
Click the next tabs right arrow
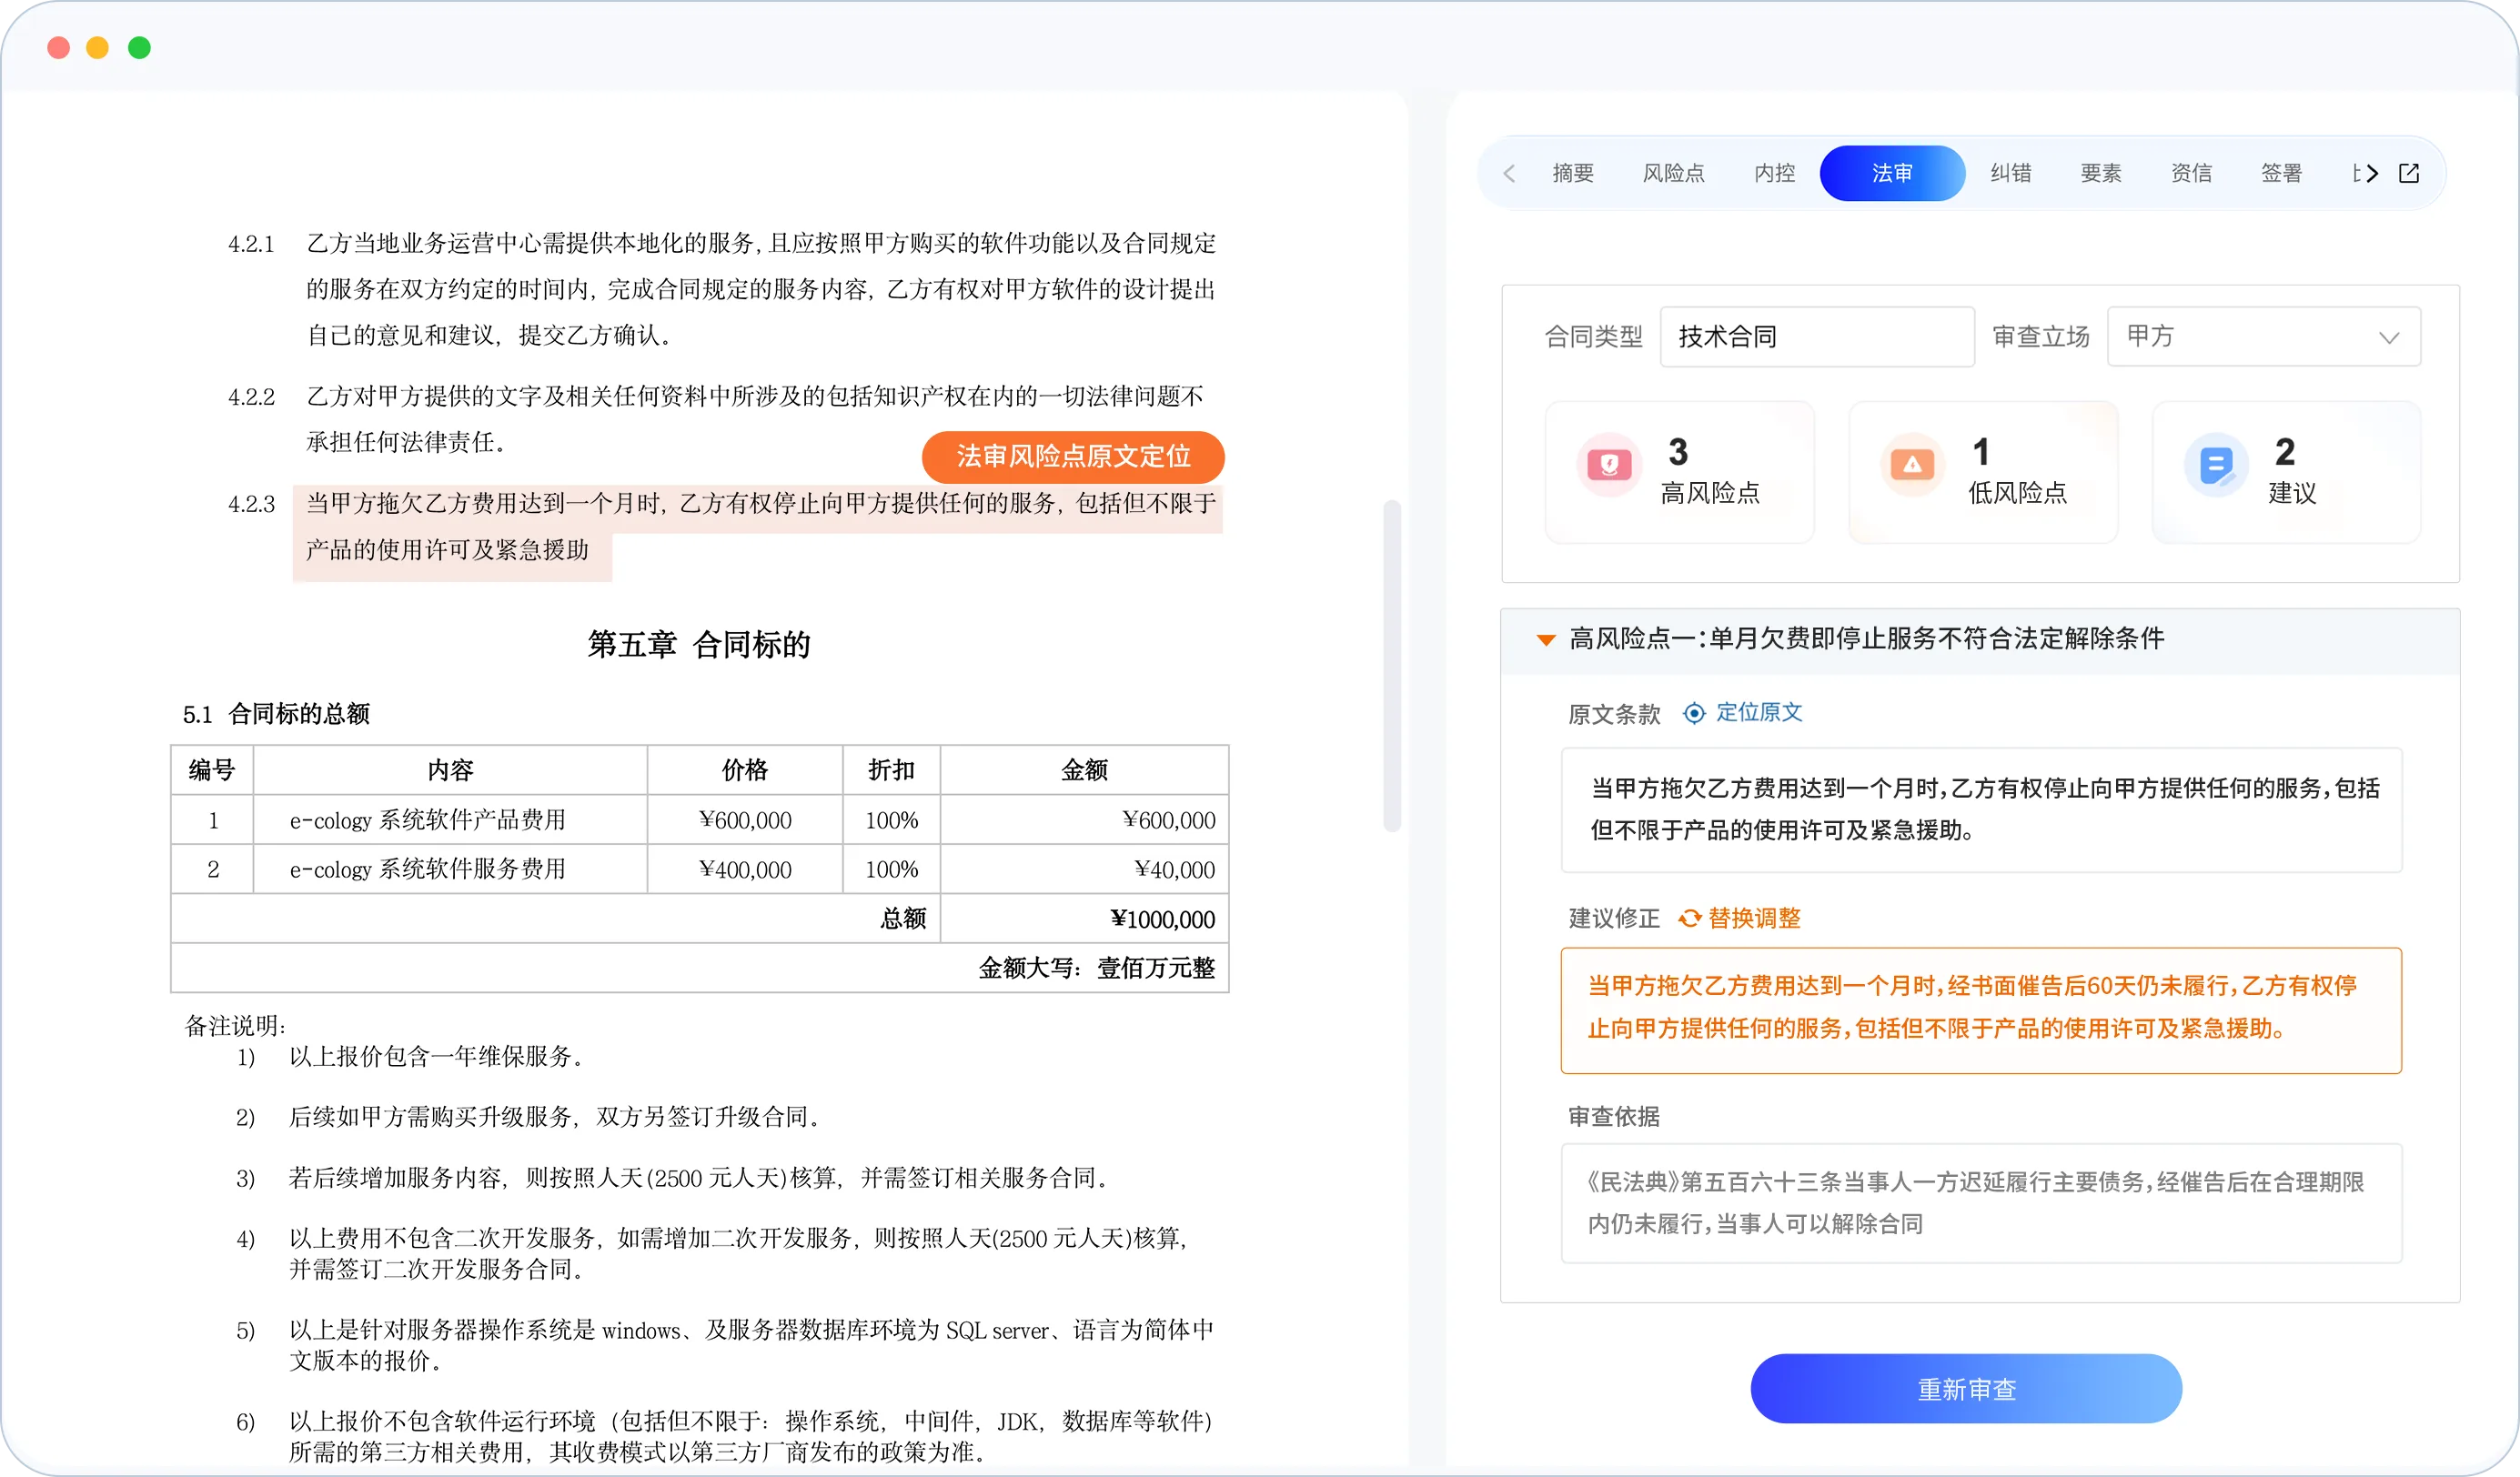coord(2371,174)
